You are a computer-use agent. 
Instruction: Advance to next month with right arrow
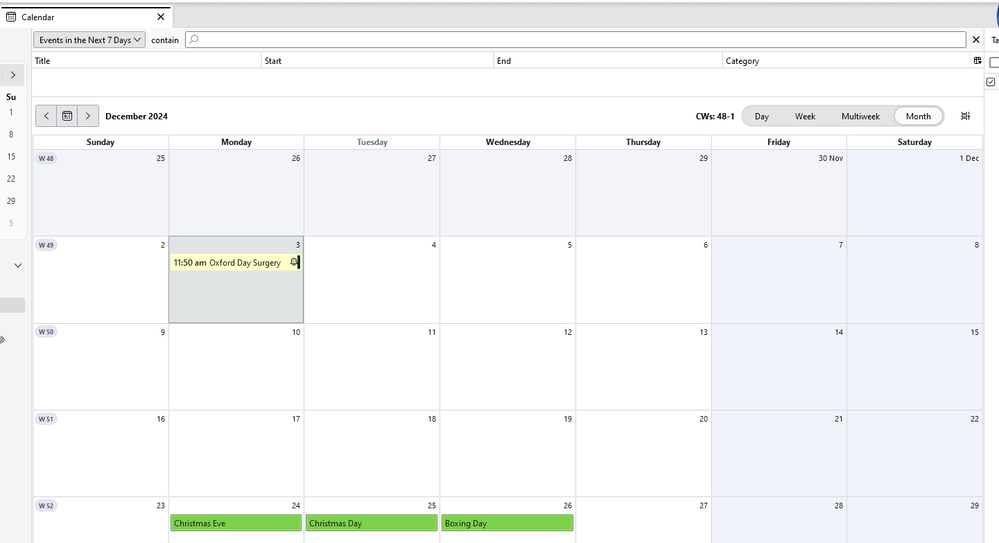pyautogui.click(x=88, y=116)
